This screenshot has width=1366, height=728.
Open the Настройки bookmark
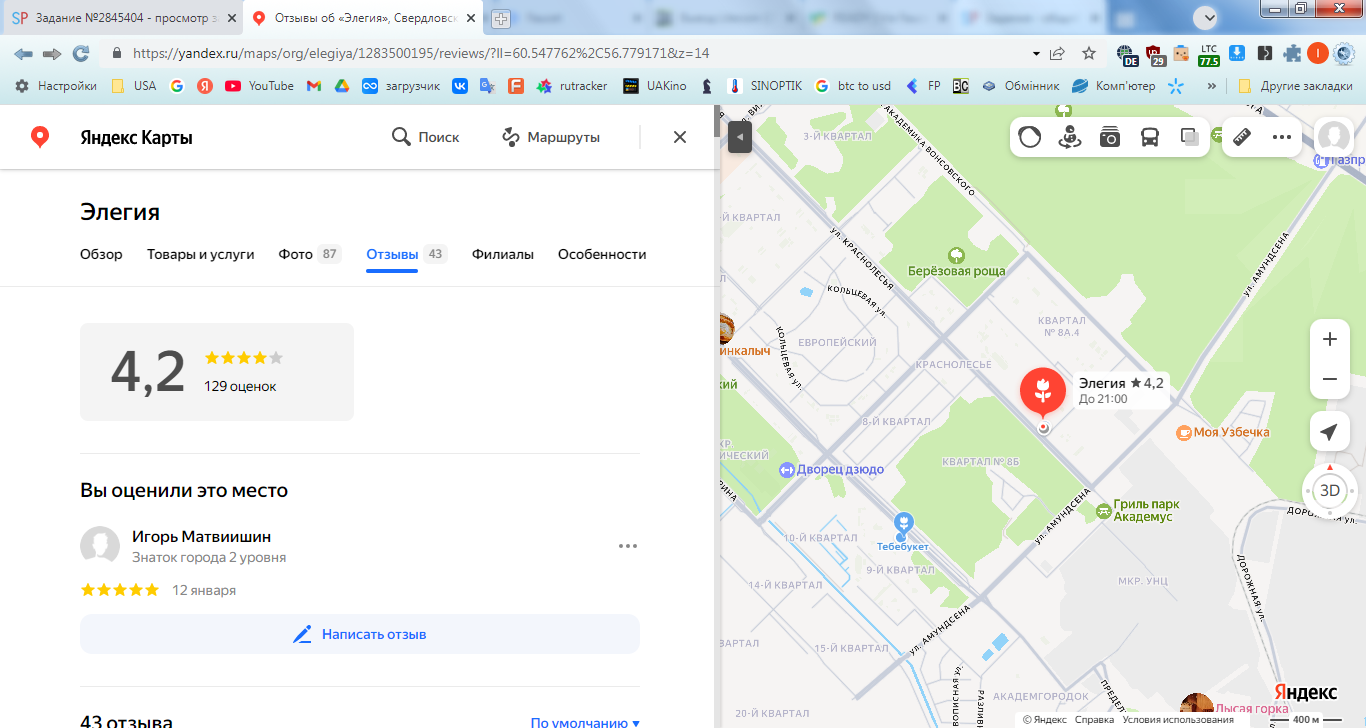[x=56, y=86]
